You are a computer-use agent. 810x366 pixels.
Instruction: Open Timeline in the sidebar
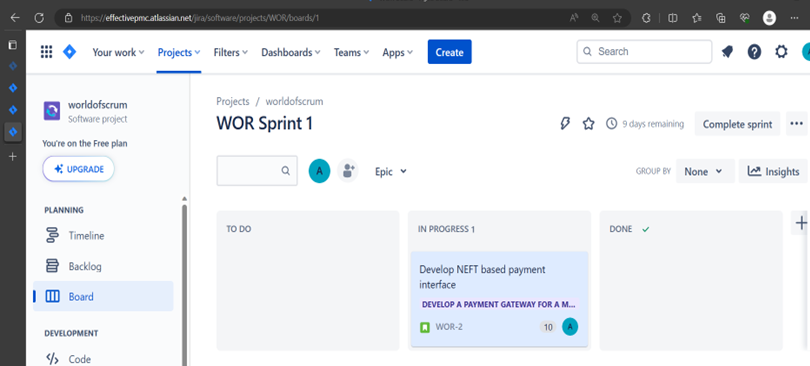(x=103, y=235)
